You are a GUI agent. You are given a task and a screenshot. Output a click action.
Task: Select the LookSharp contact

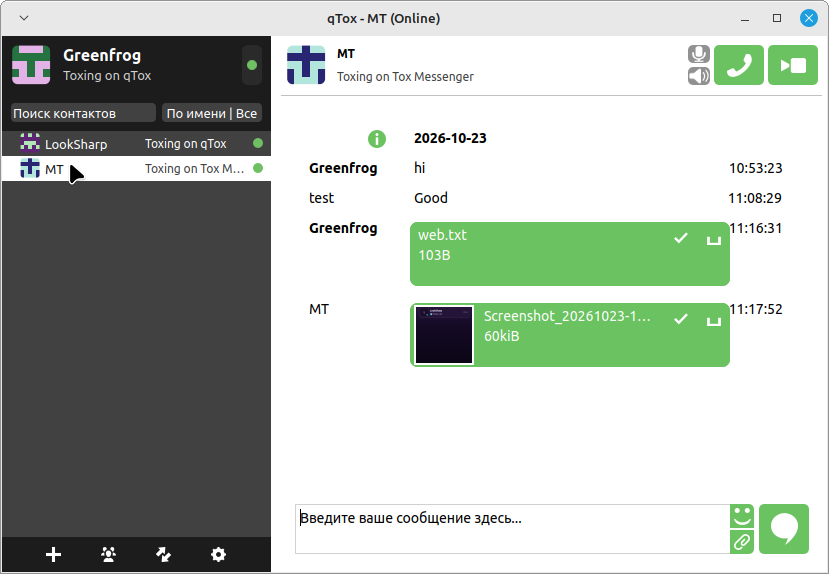click(136, 143)
